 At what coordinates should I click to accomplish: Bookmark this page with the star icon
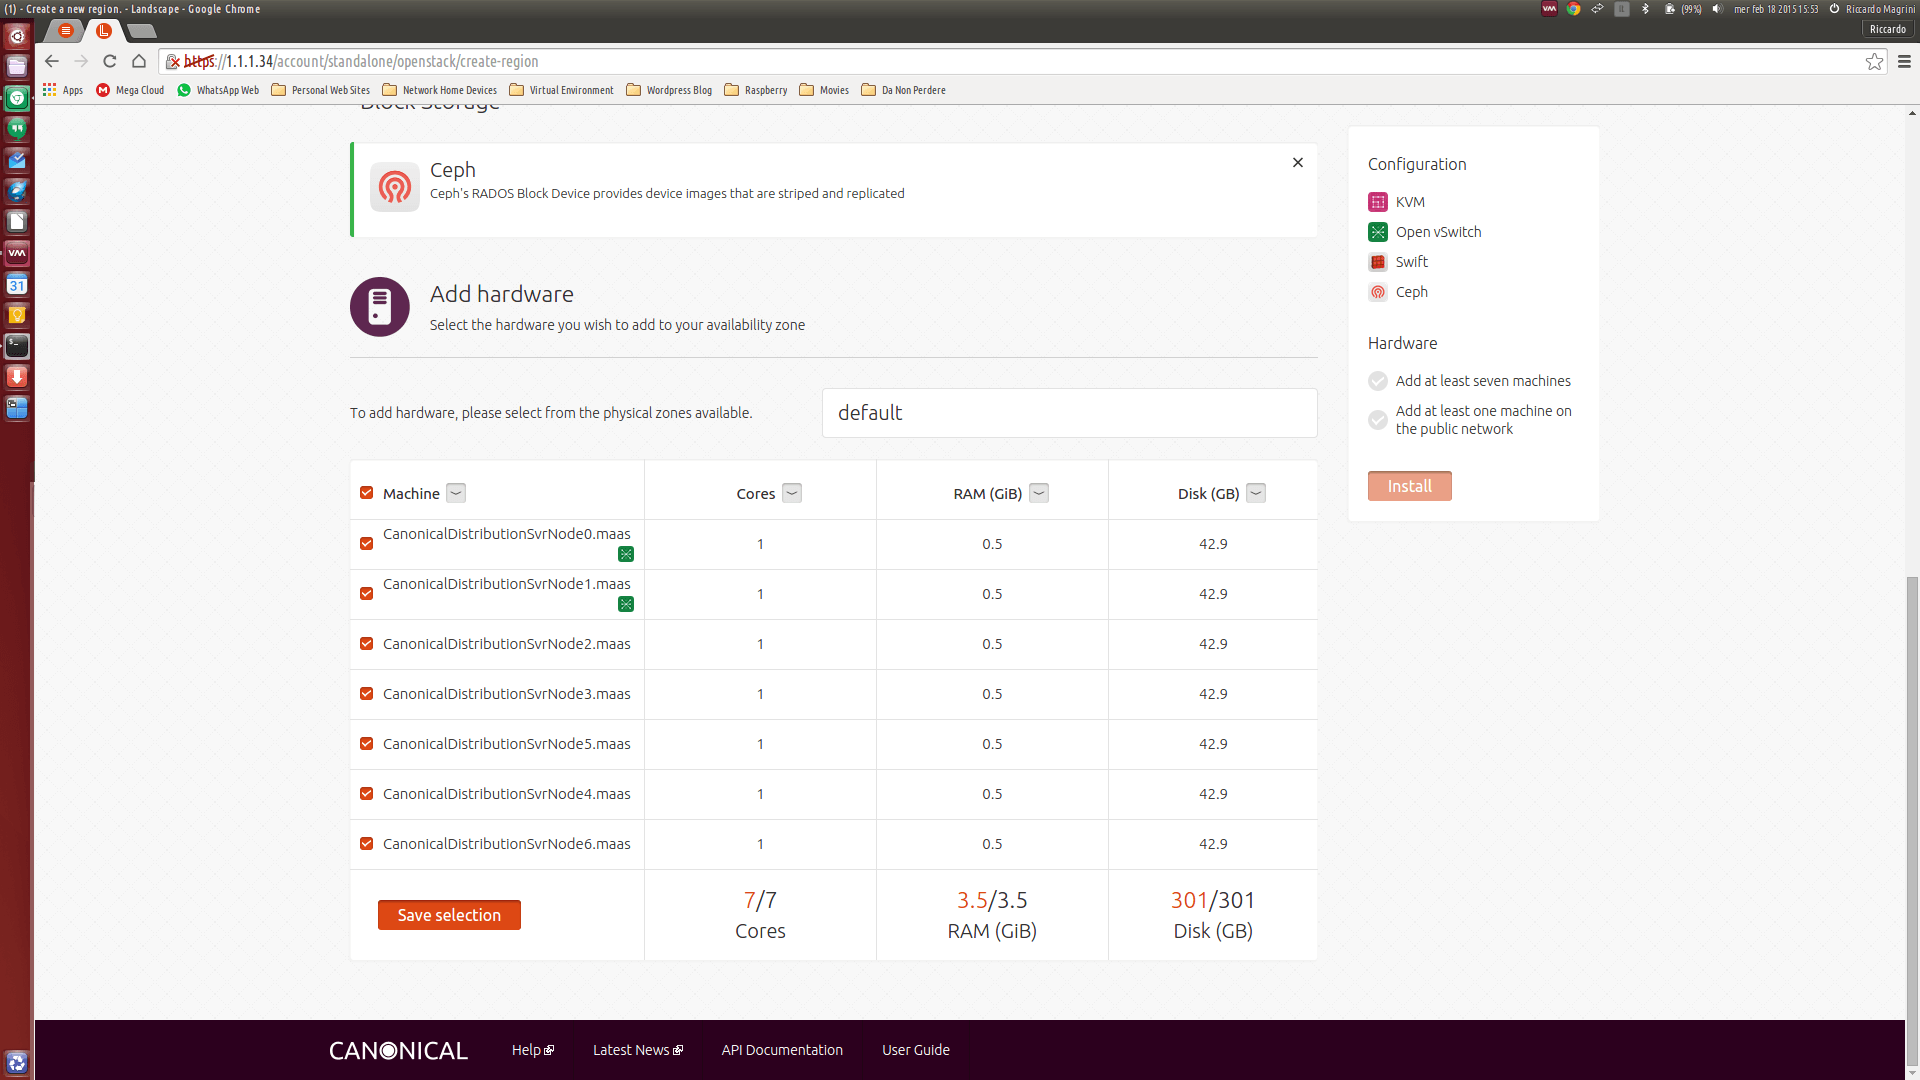coord(1874,62)
